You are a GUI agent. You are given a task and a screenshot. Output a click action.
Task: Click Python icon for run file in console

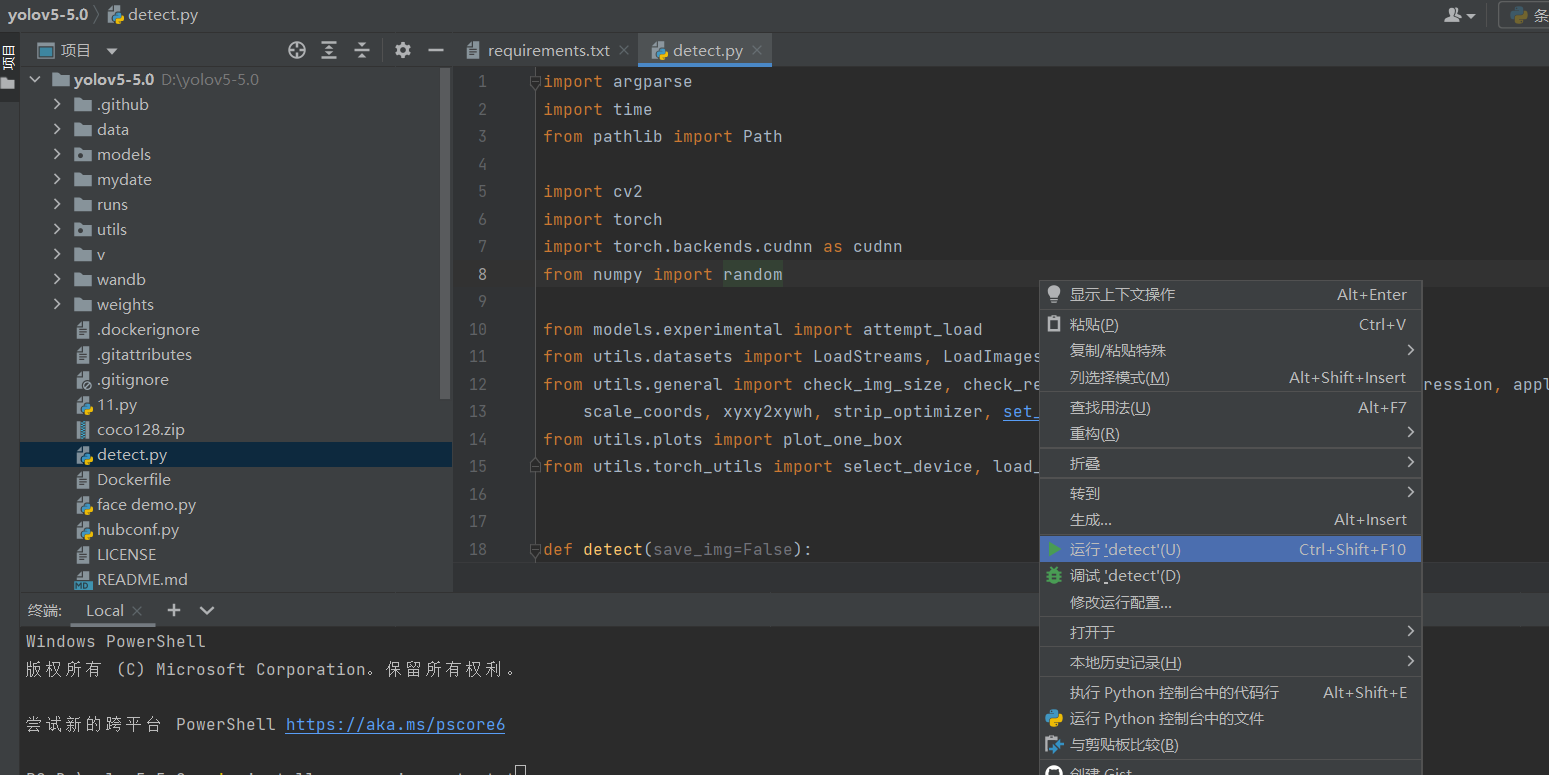tap(1054, 718)
